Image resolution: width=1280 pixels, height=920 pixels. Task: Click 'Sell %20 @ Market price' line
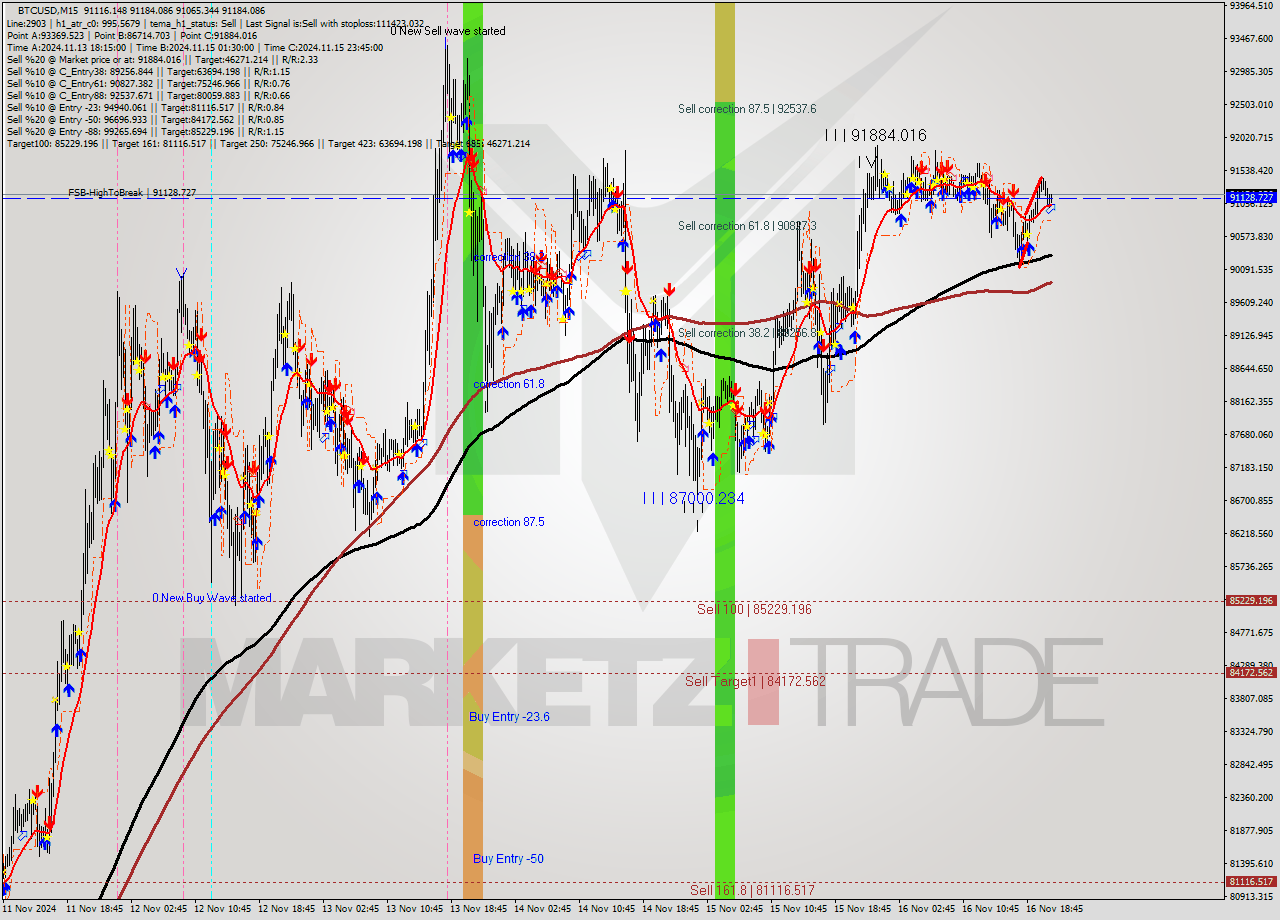click(x=162, y=59)
